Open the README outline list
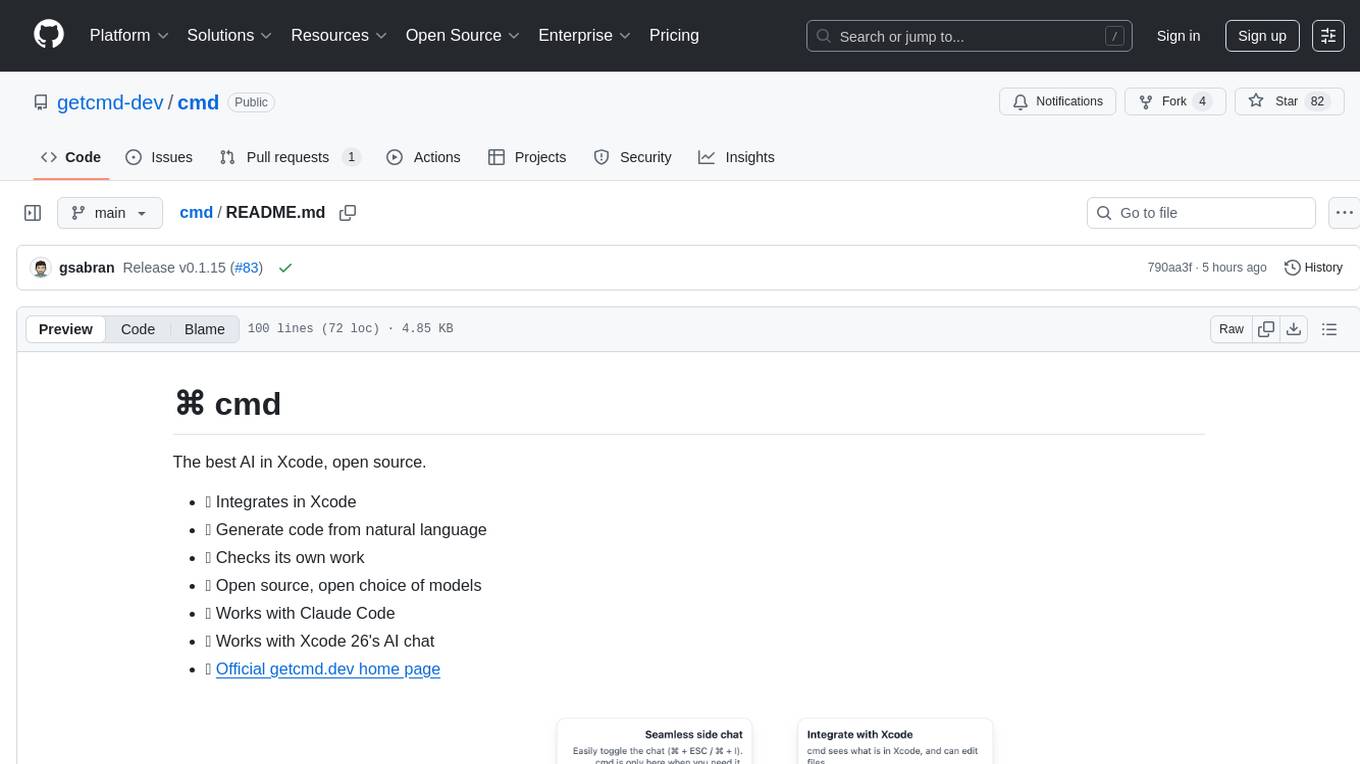This screenshot has height=764, width=1360. point(1329,329)
